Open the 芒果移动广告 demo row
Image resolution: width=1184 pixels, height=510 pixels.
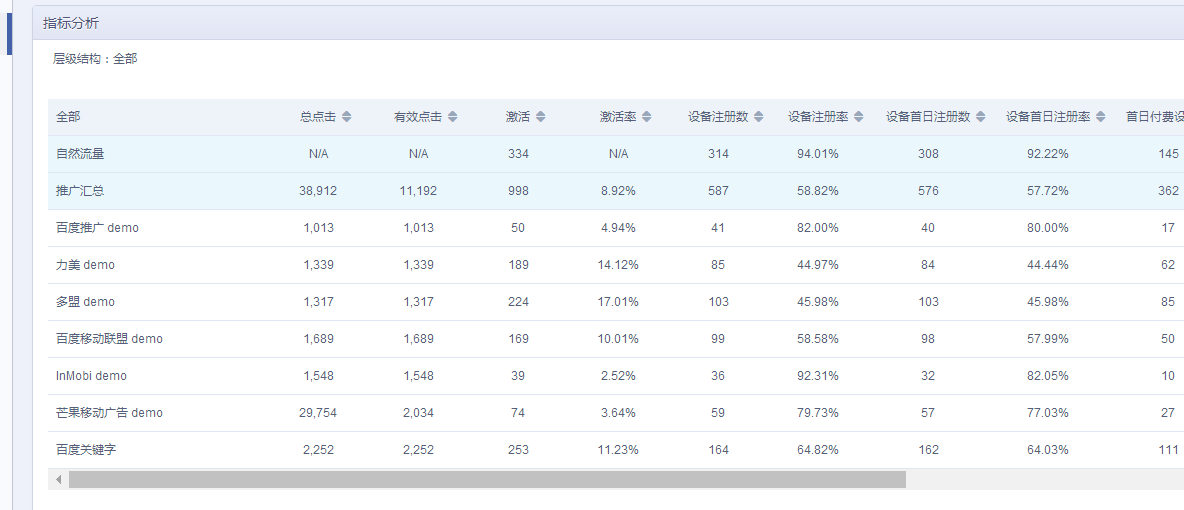[109, 413]
